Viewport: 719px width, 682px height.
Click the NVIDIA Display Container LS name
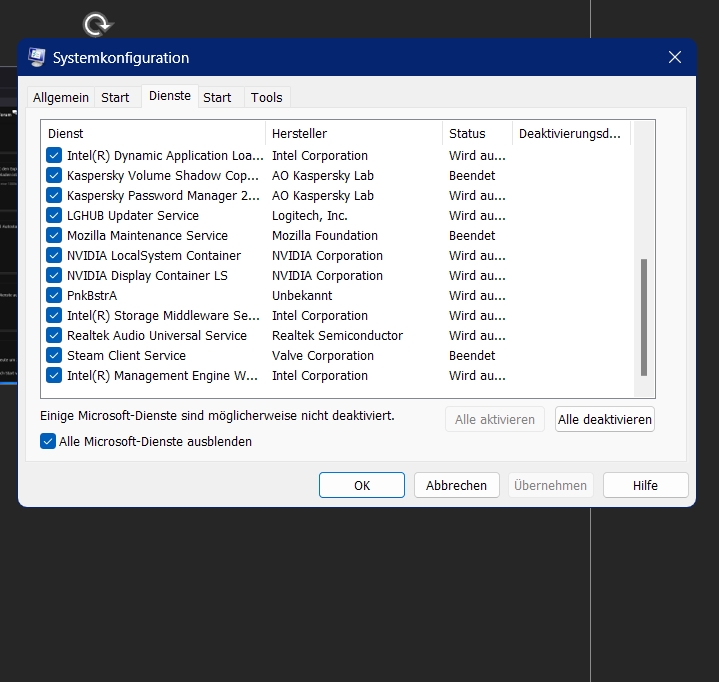[147, 275]
